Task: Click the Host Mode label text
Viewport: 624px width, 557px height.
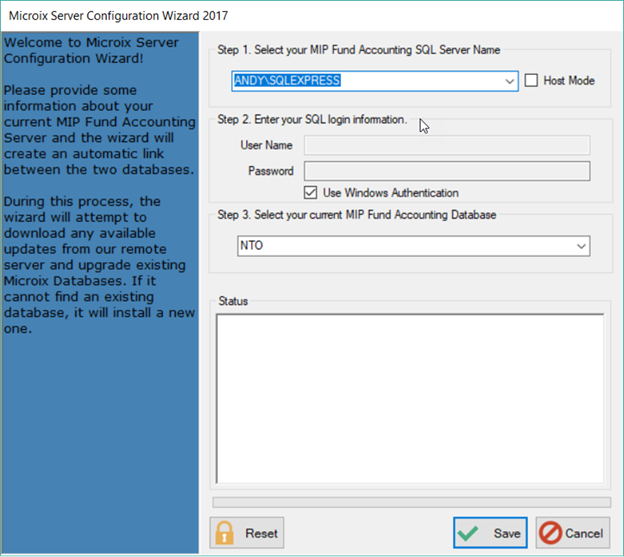Action: [x=568, y=81]
